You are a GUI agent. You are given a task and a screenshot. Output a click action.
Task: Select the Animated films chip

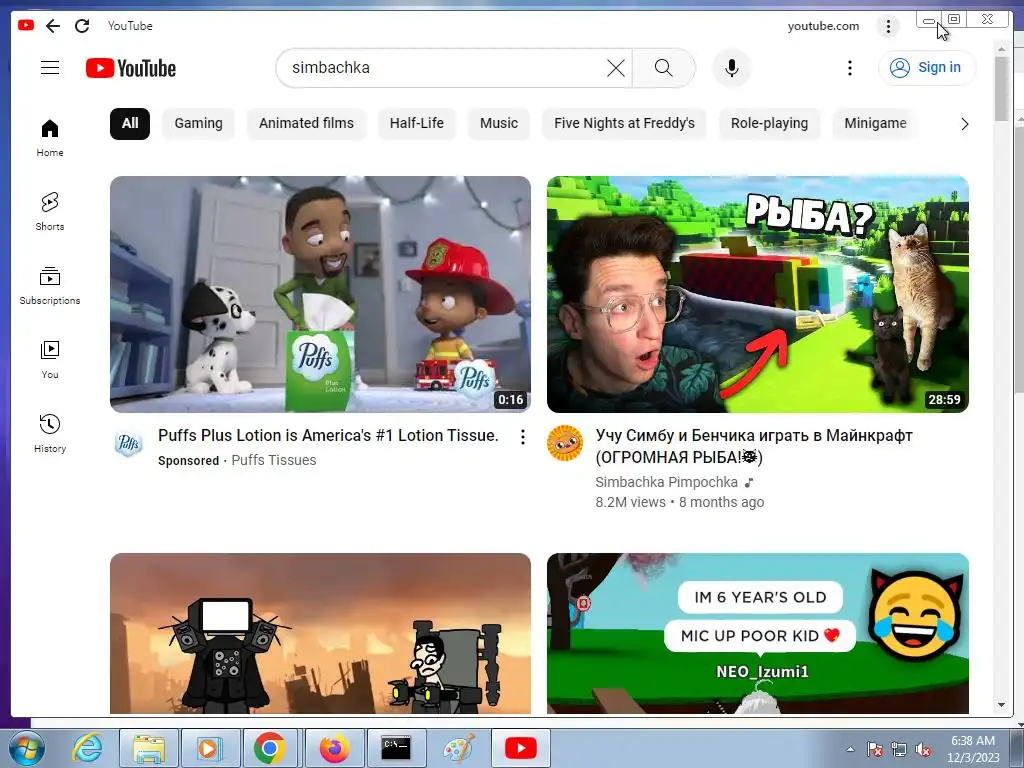306,123
